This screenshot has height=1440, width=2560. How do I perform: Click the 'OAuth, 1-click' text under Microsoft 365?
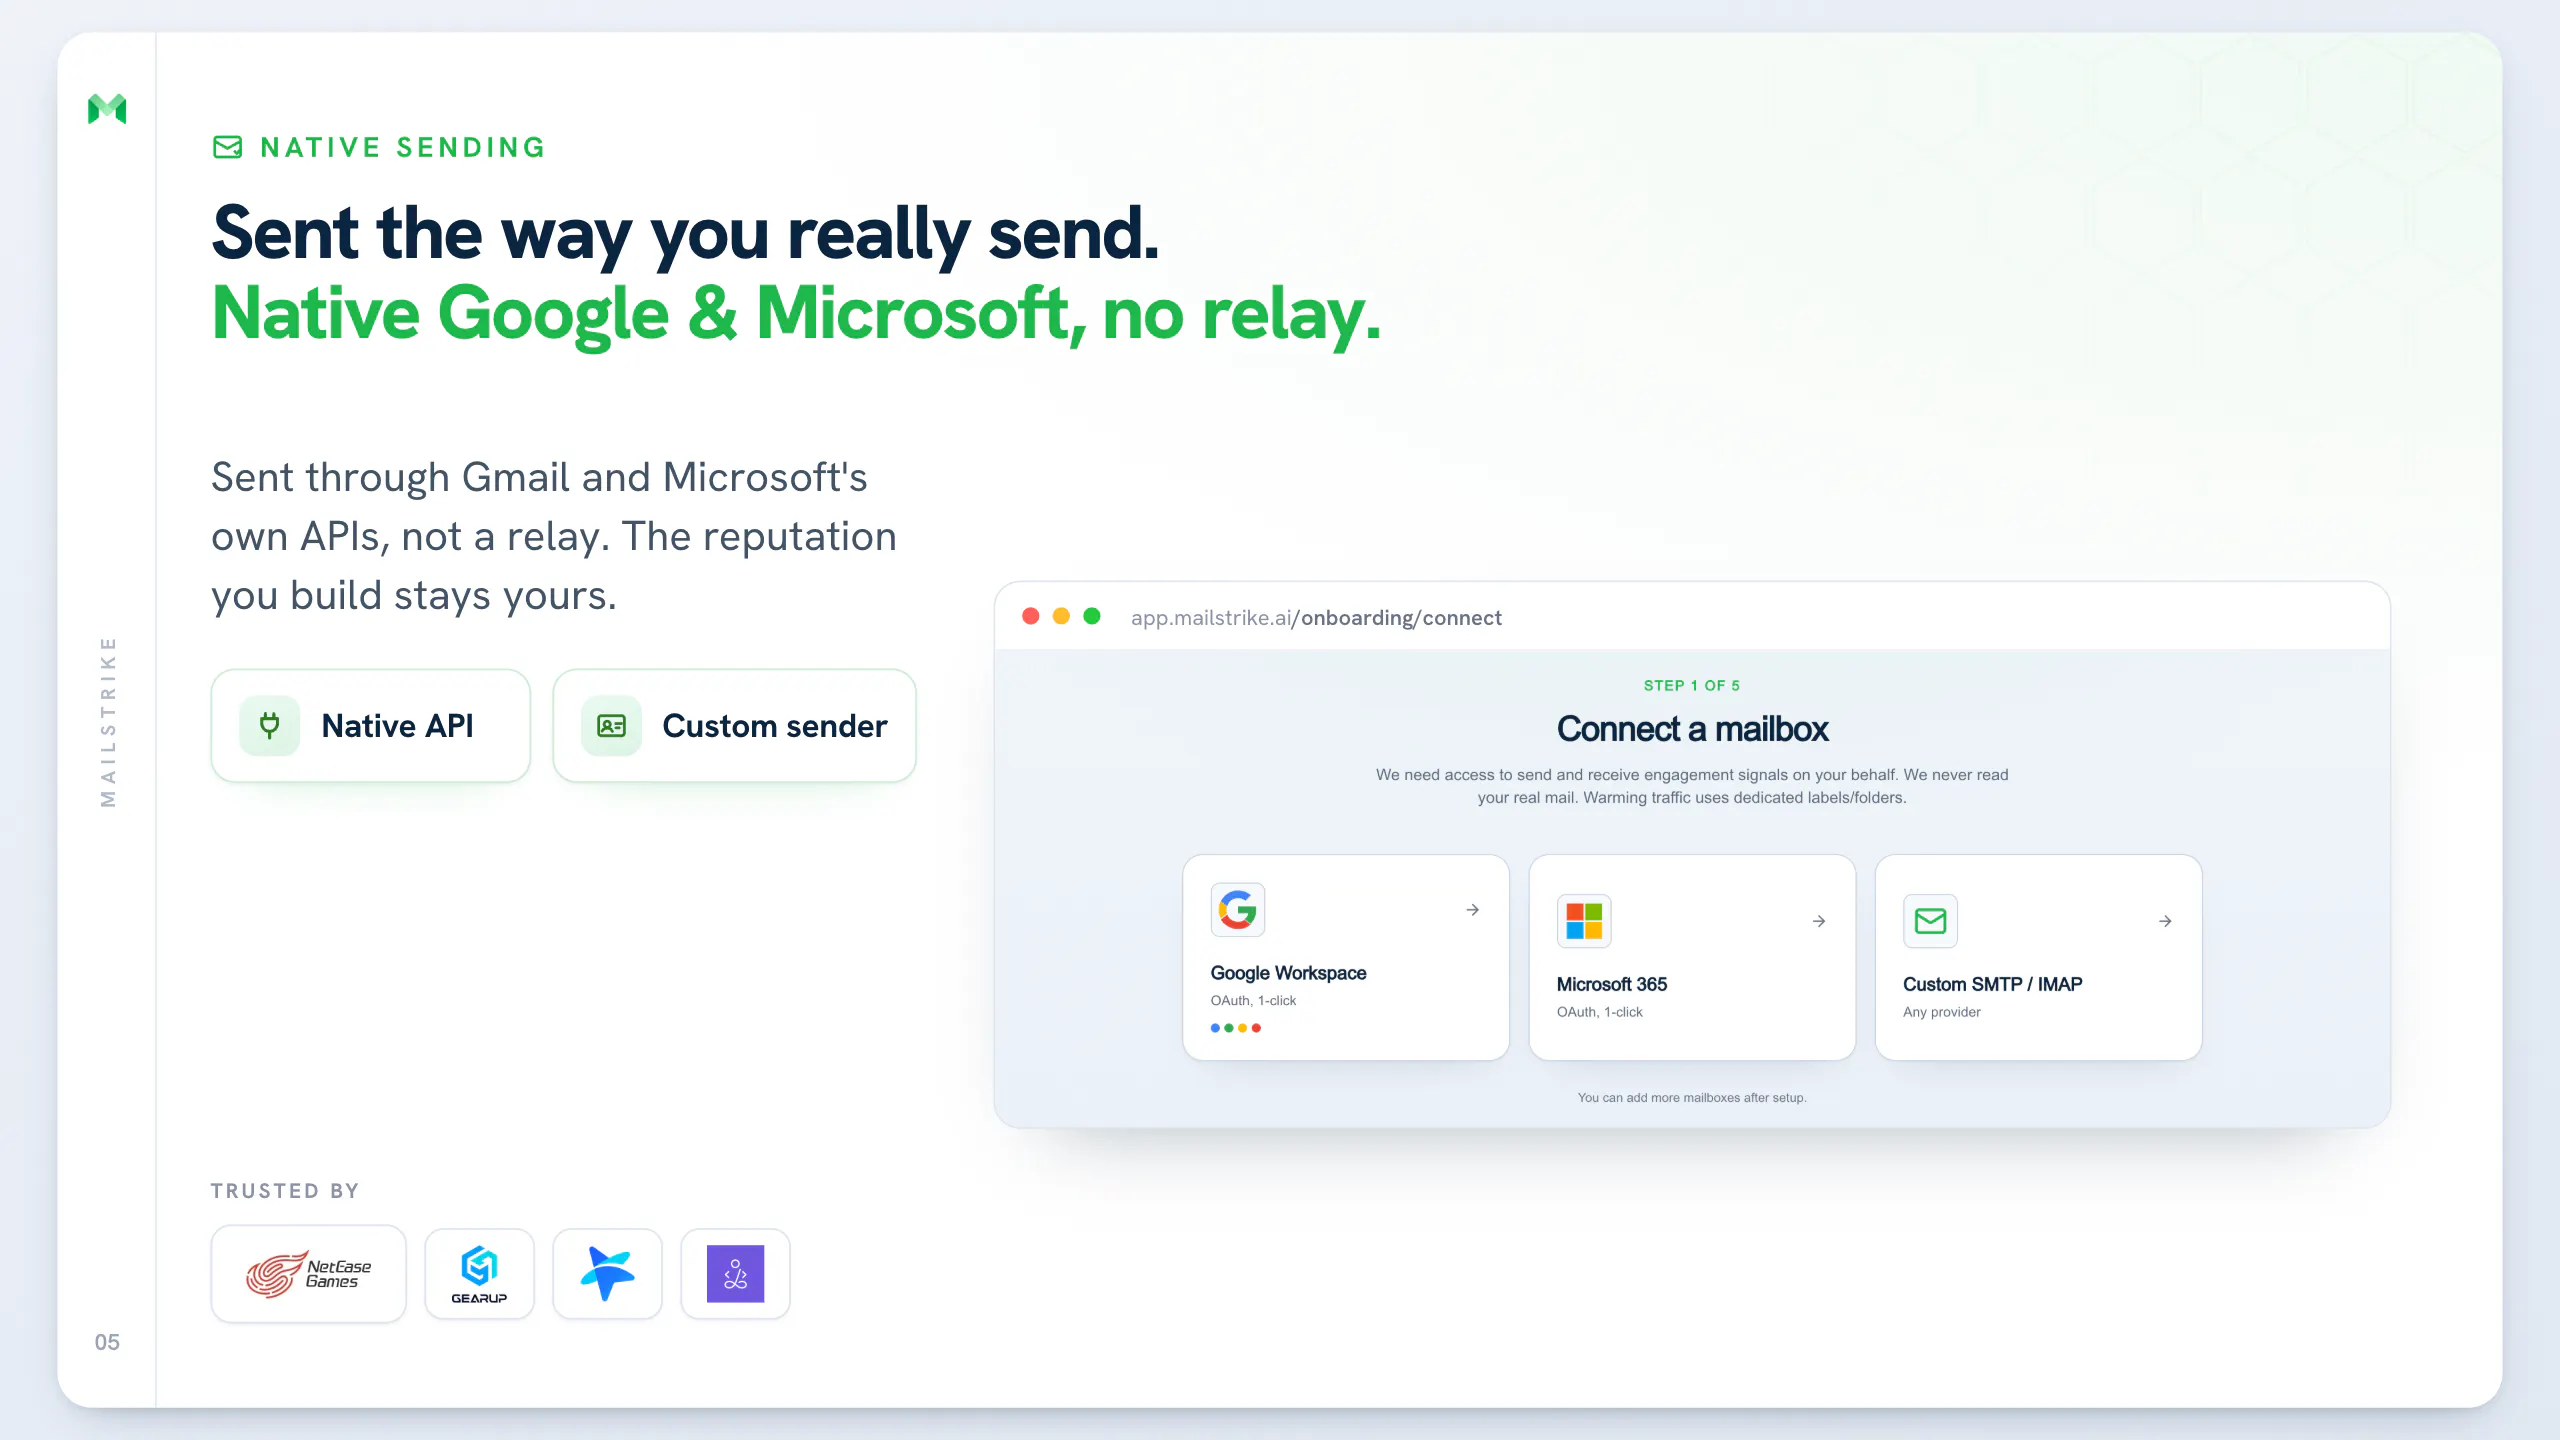tap(1600, 1012)
